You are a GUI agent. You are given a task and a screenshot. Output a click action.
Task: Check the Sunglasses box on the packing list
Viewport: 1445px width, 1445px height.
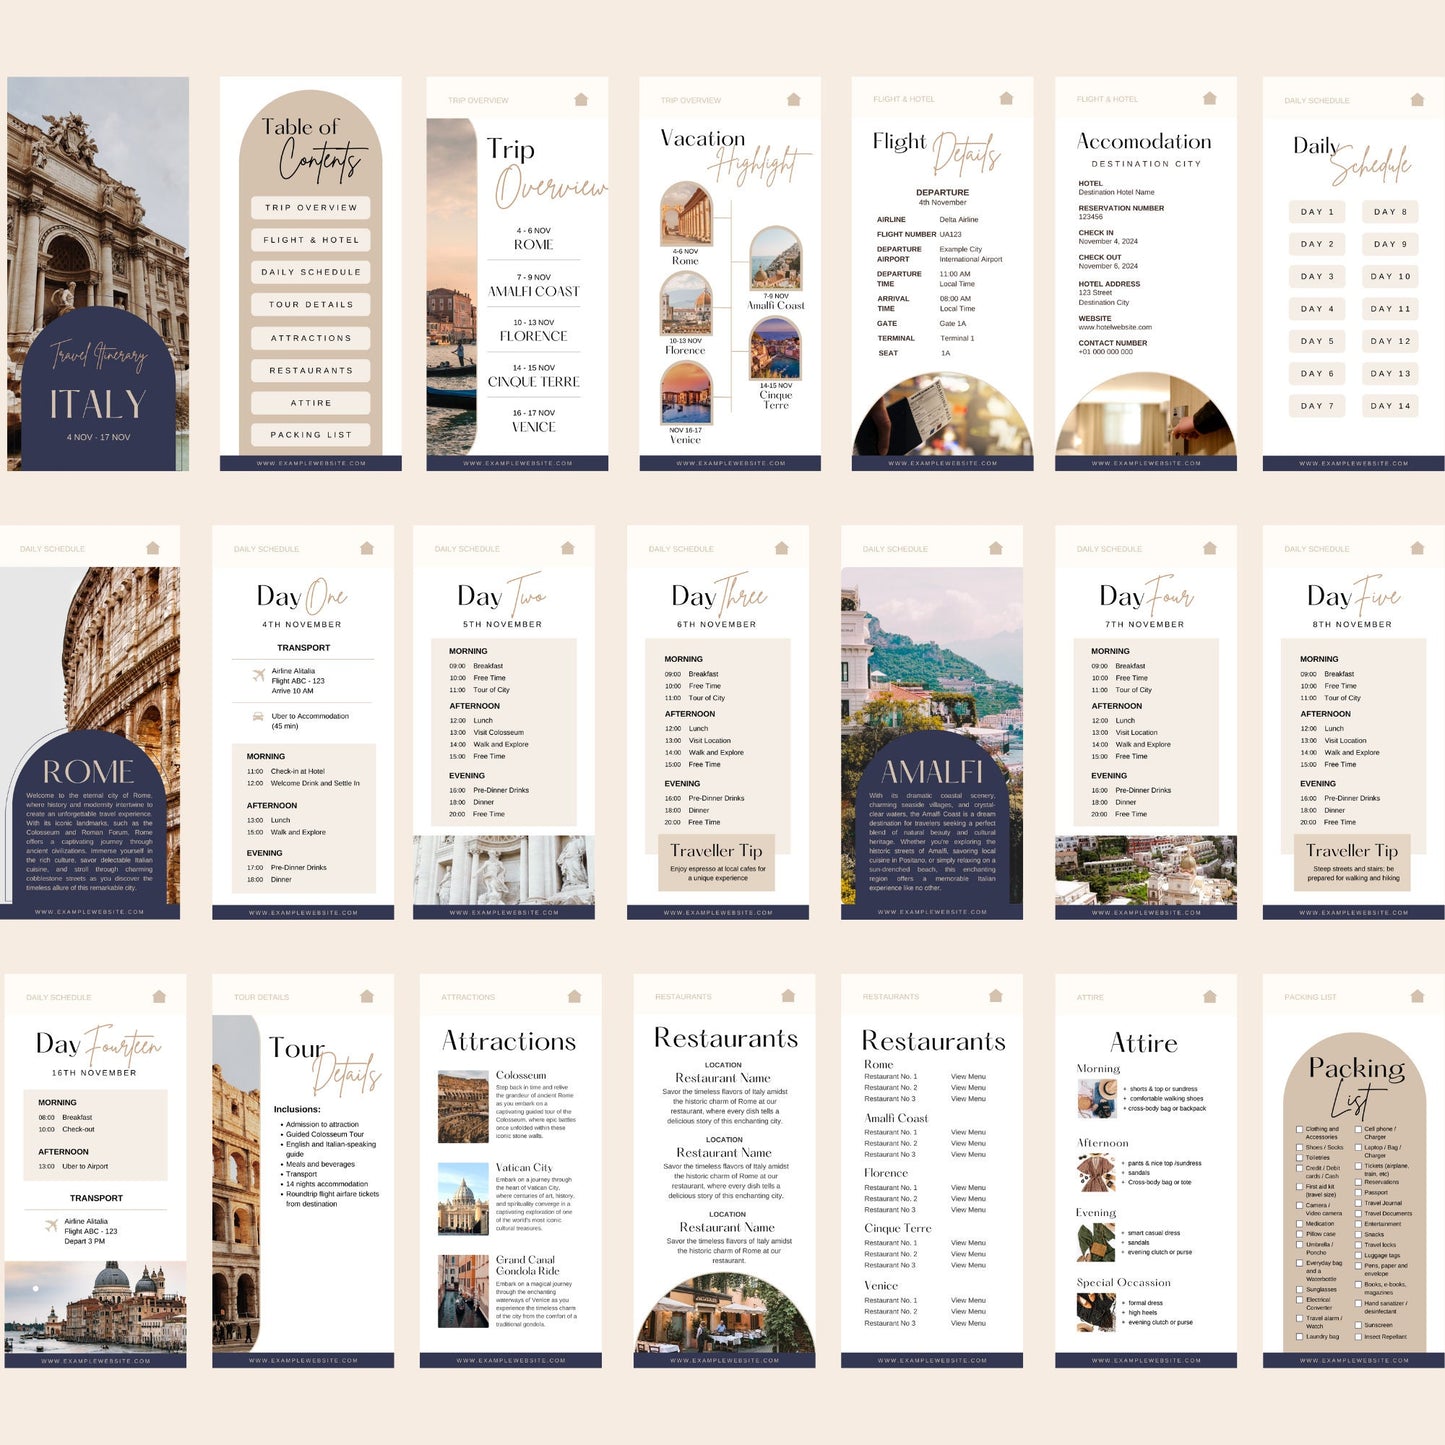[1300, 1290]
